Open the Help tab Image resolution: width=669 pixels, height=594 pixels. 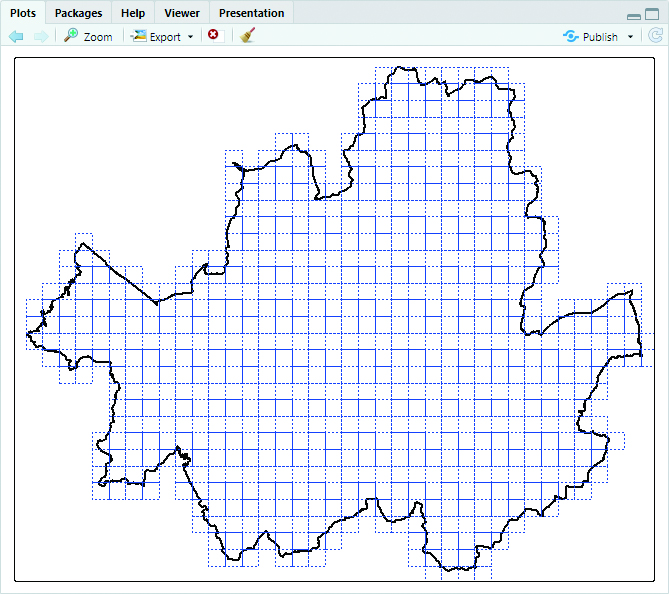tap(133, 13)
